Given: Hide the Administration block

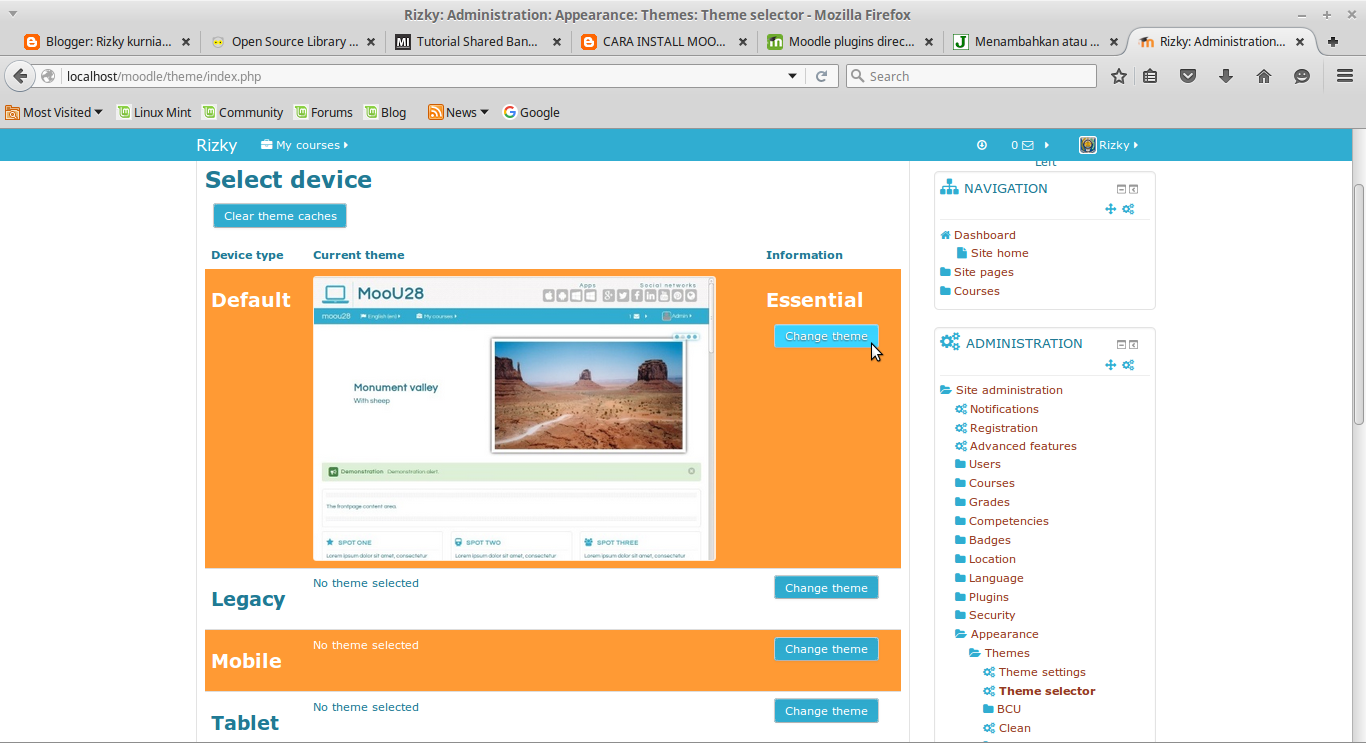Looking at the screenshot, I should click(1121, 344).
